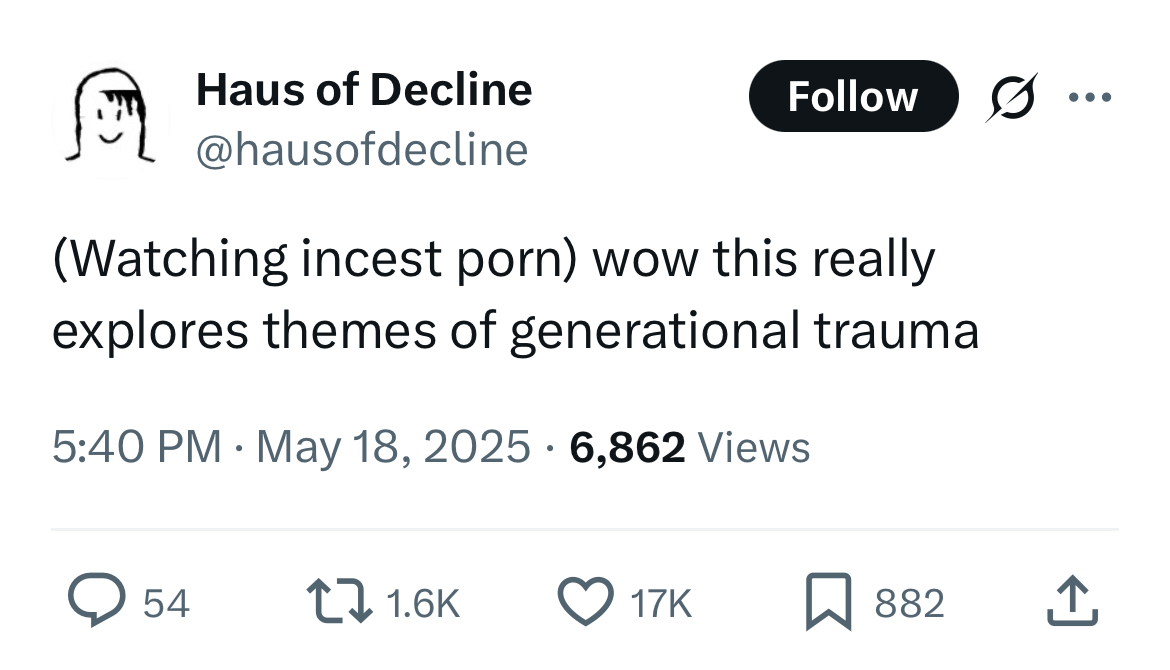
Task: Like the post with heart icon
Action: [586, 601]
